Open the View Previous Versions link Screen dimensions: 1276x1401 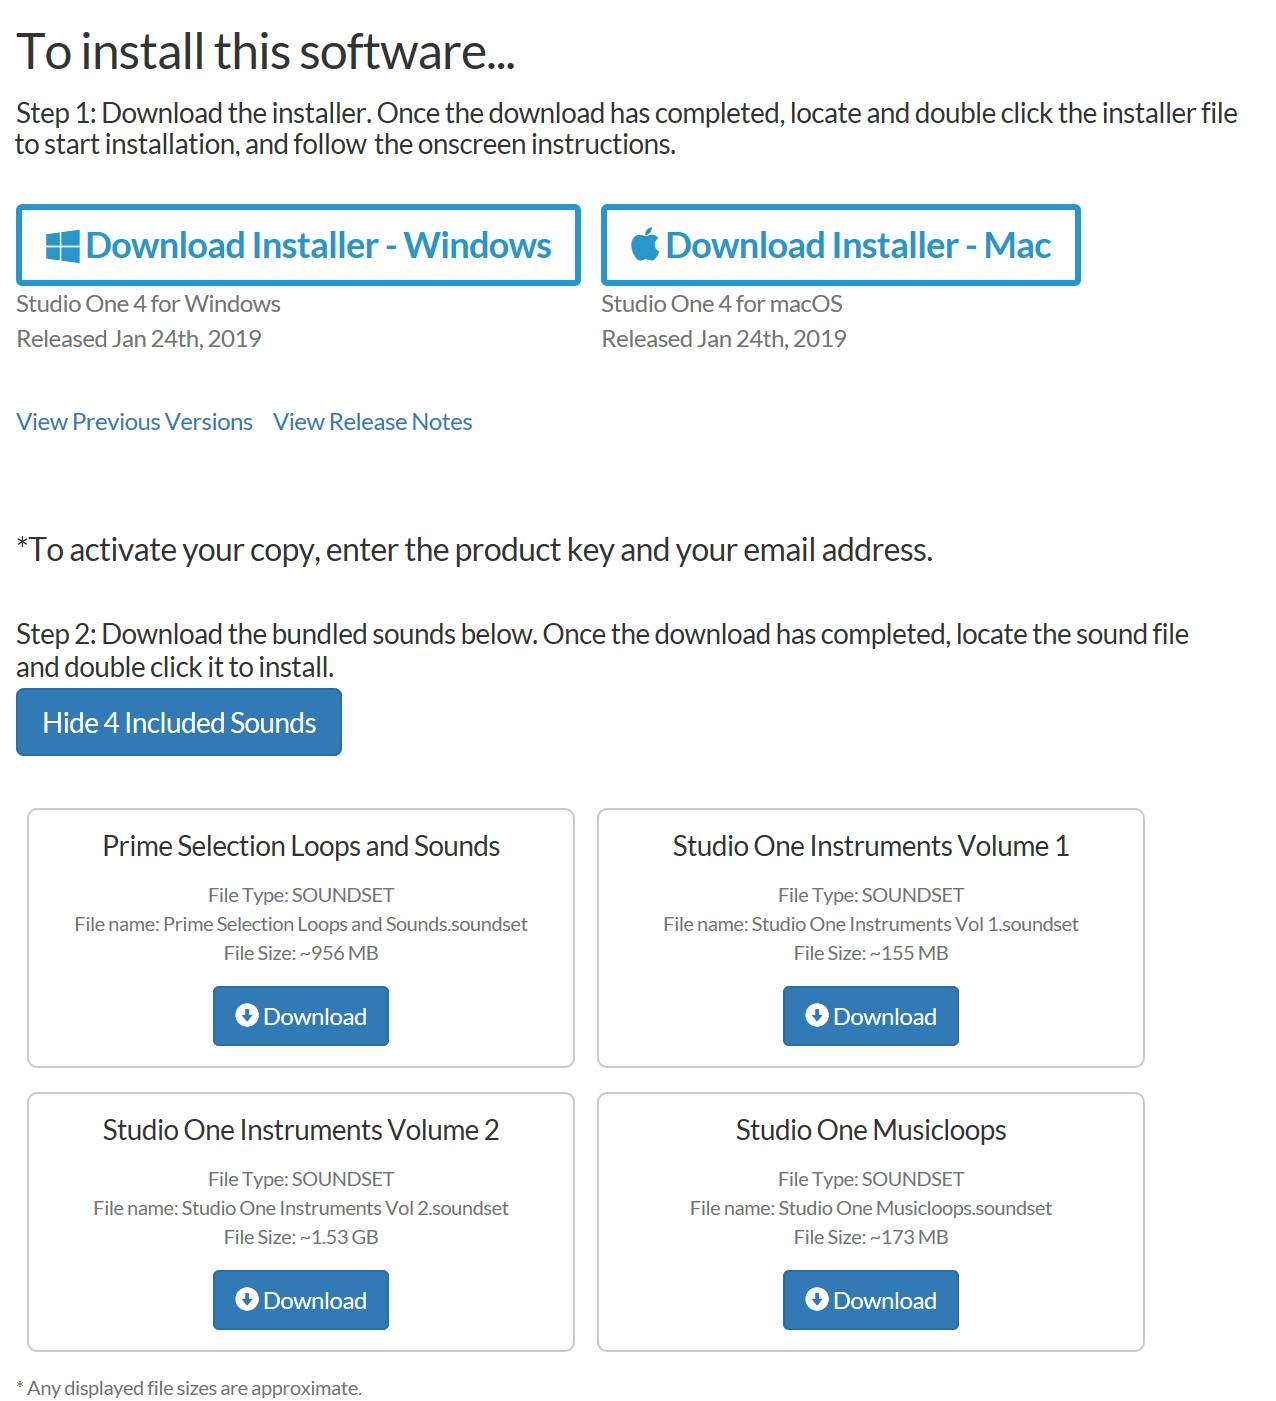134,422
